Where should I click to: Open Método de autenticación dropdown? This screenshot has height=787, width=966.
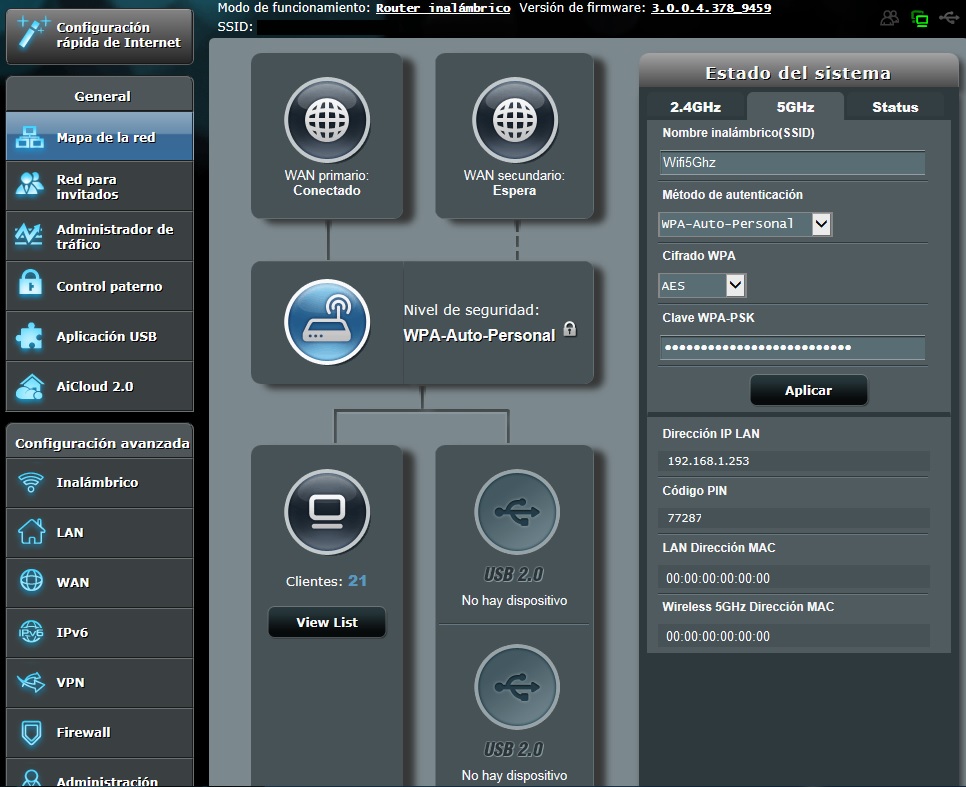(x=745, y=224)
